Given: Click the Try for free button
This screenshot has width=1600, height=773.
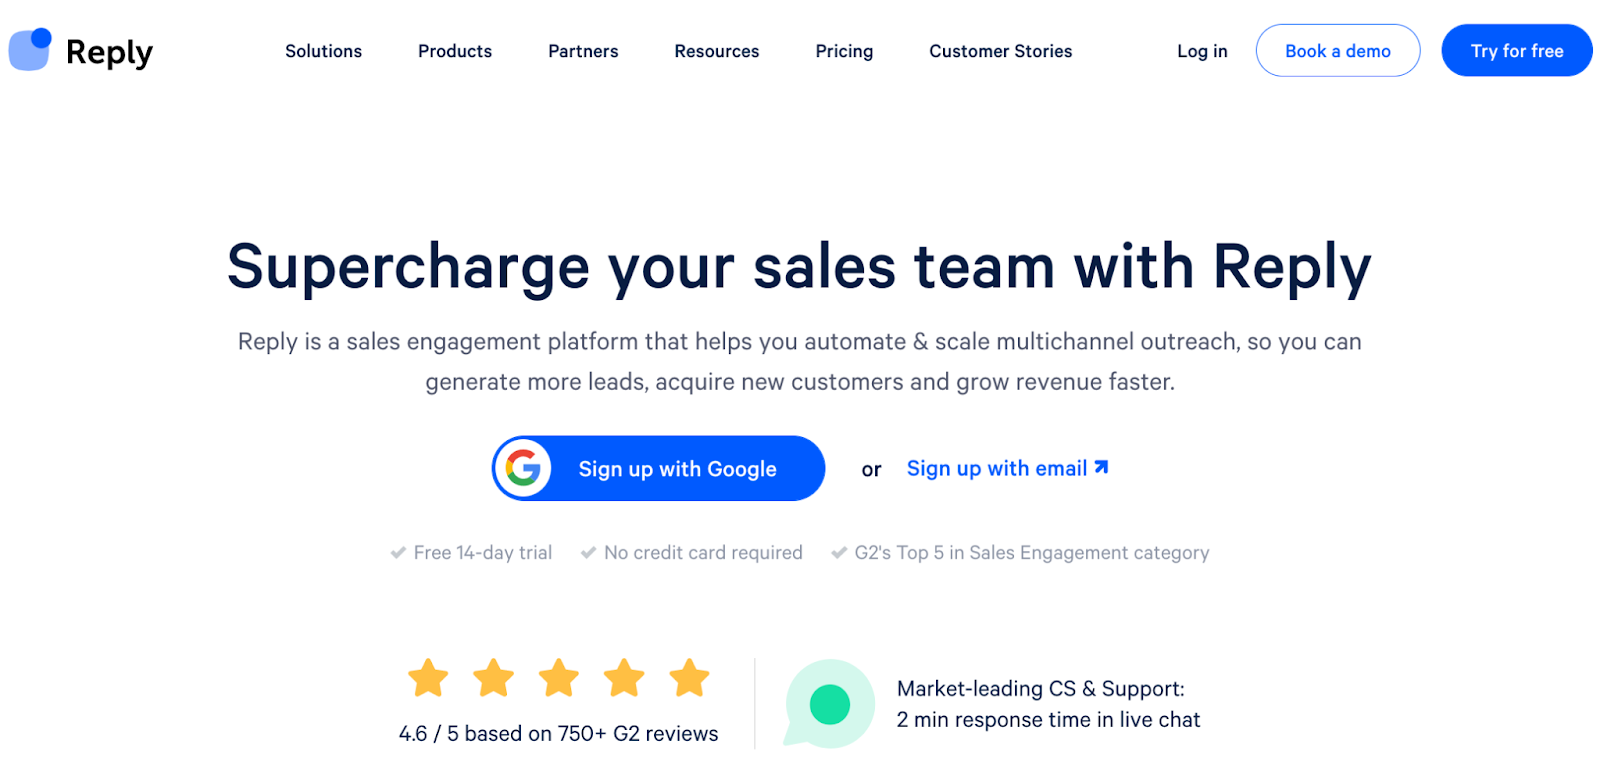Looking at the screenshot, I should pyautogui.click(x=1517, y=51).
